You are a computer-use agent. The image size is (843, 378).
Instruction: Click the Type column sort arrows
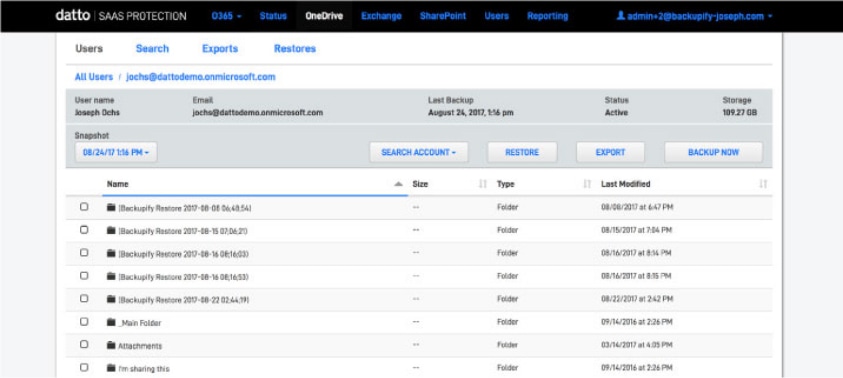click(x=587, y=184)
